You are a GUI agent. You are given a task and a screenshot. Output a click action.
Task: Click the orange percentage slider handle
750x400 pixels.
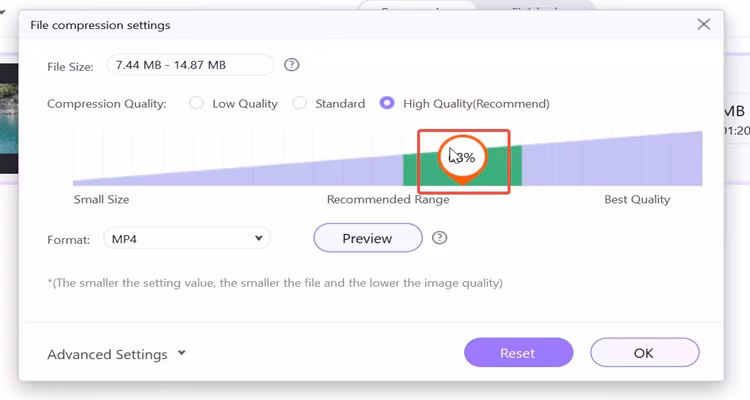pyautogui.click(x=462, y=157)
